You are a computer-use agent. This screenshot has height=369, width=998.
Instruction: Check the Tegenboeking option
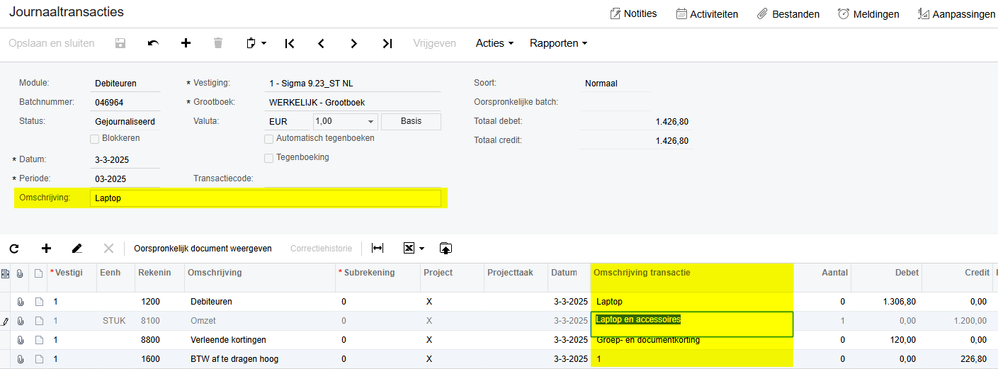pos(269,157)
